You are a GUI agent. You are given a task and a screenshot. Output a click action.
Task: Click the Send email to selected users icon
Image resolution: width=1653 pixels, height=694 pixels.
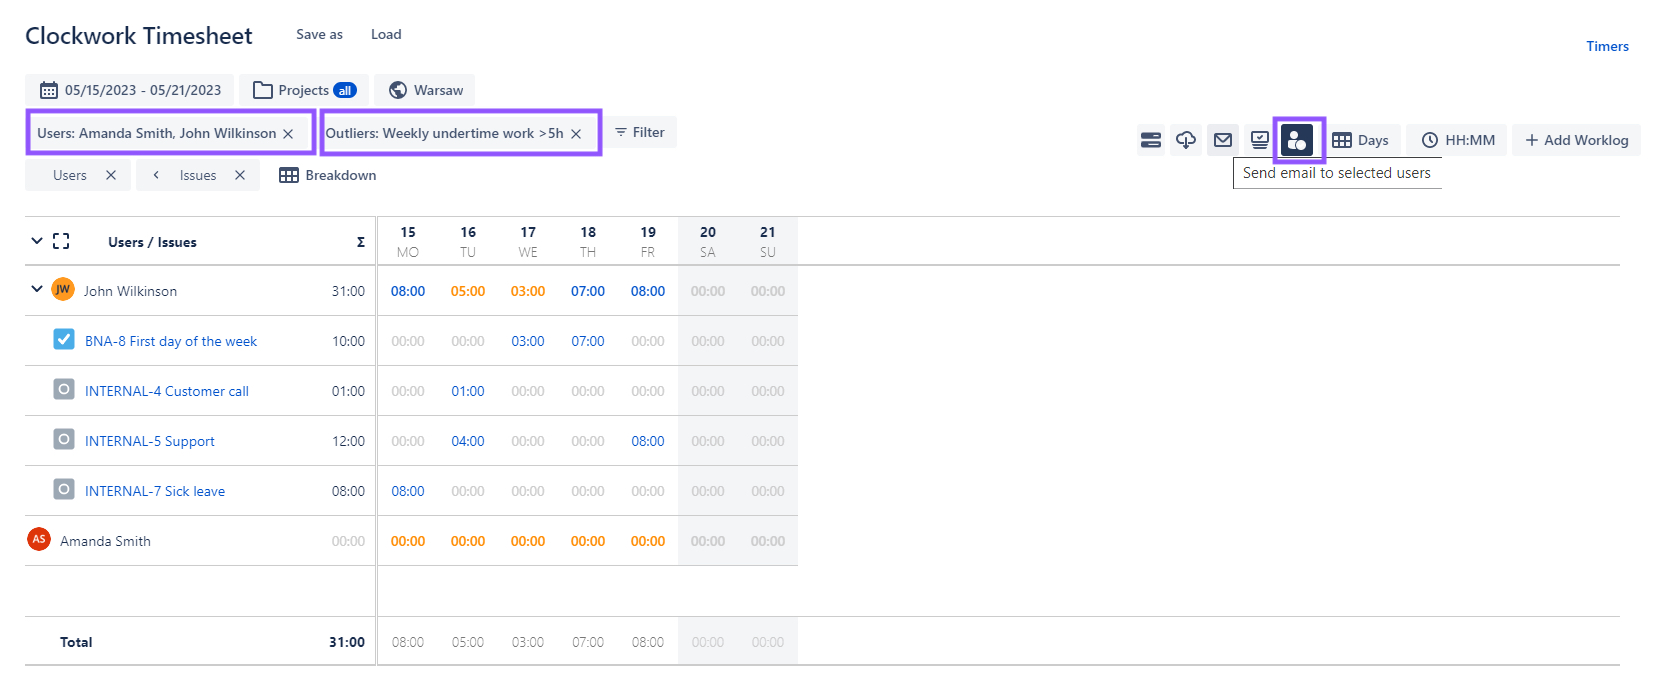(1297, 140)
